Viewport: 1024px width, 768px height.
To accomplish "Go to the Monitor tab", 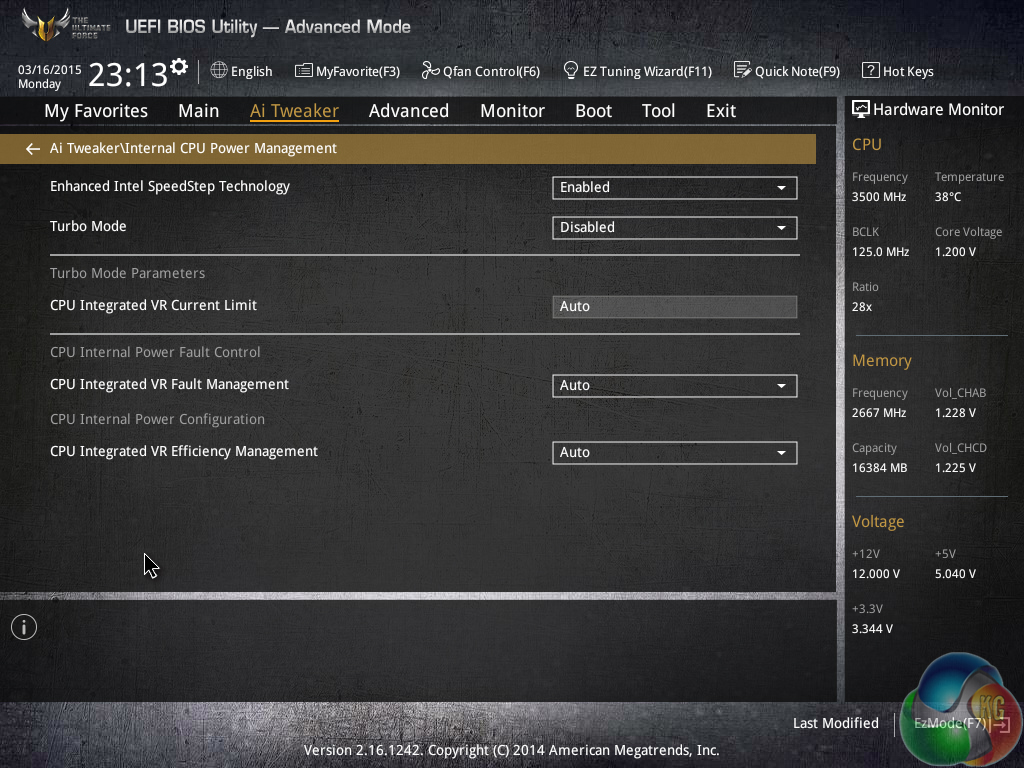I will coord(512,111).
